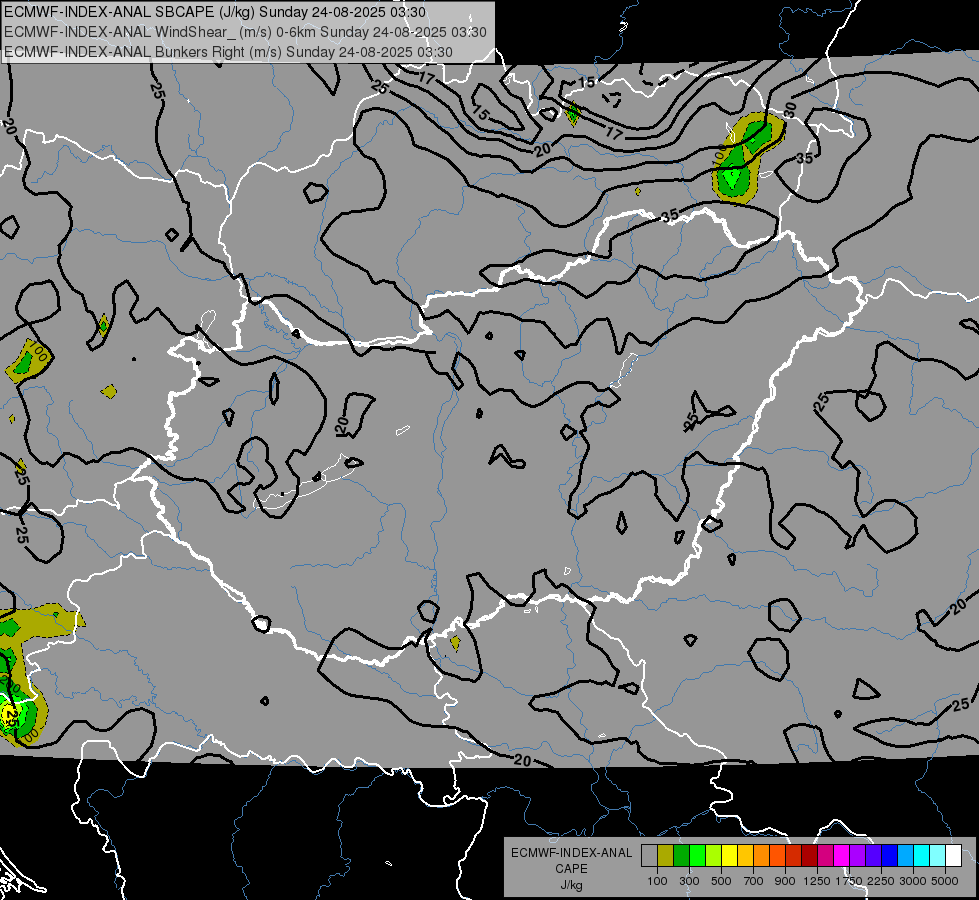The image size is (979, 900).
Task: Click the legend value 2250
Action: point(881,881)
